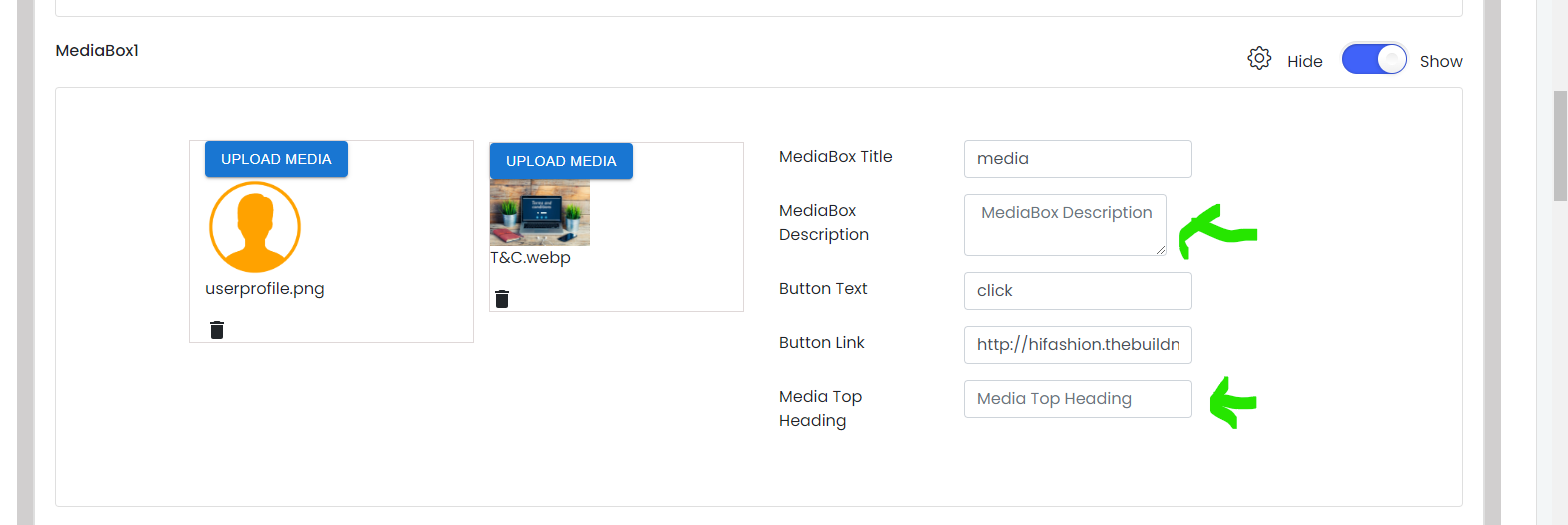Click into the MediaBox Description text area
The image size is (1568, 525).
tap(1065, 225)
